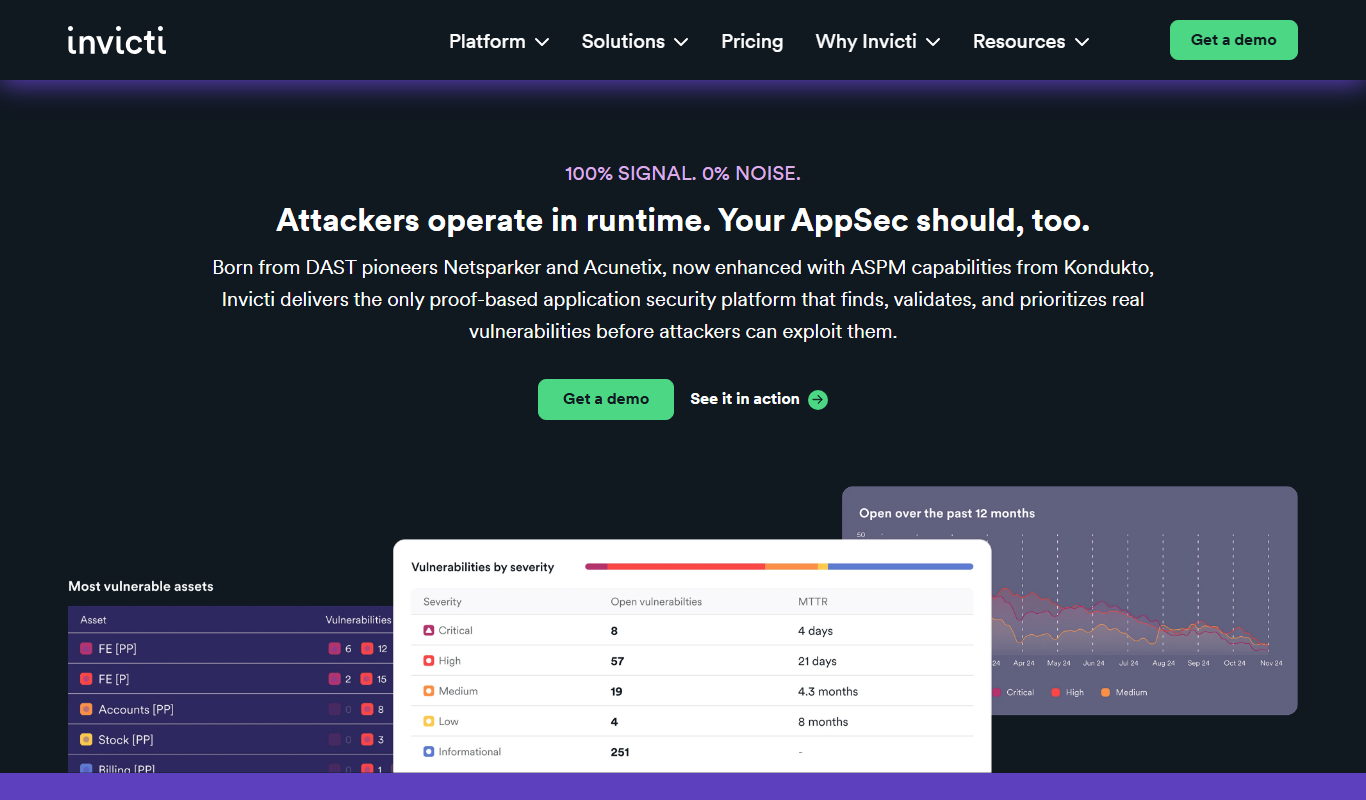Click the Medium legend dot in the chart
This screenshot has height=800, width=1366.
coord(1105,692)
